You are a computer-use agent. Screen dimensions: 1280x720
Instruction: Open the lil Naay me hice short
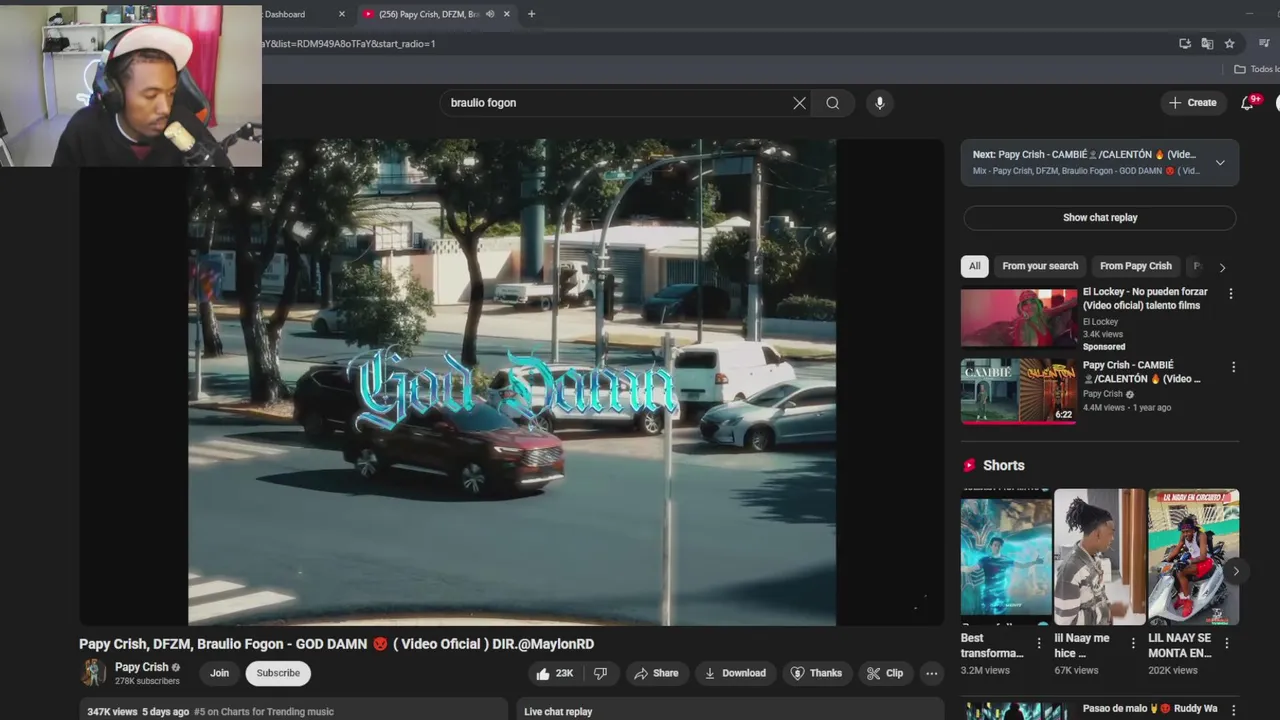pos(1100,557)
